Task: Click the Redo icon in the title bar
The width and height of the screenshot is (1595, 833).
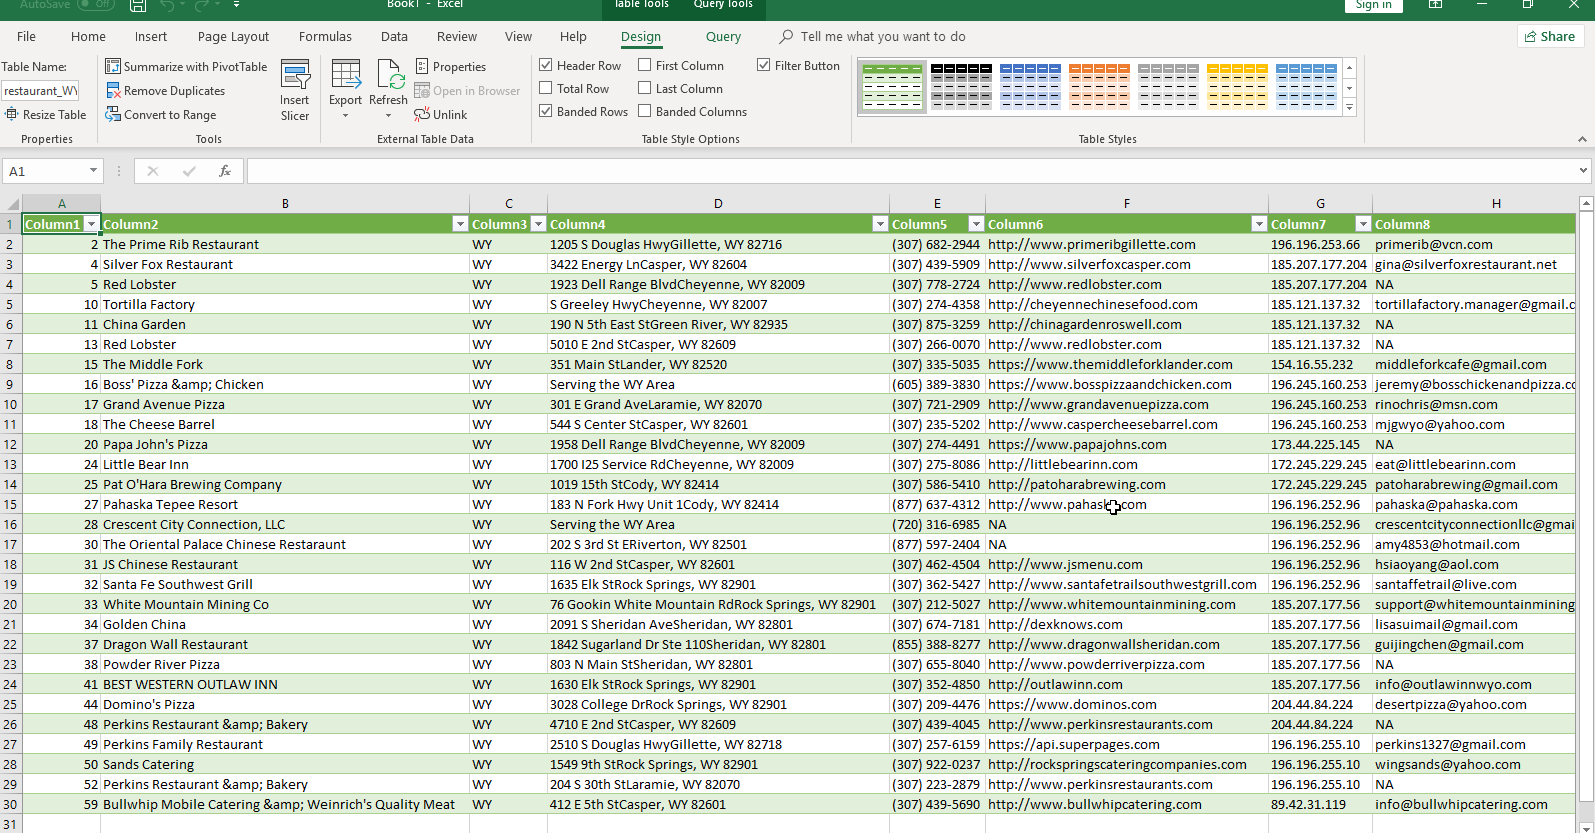Action: pyautogui.click(x=203, y=5)
